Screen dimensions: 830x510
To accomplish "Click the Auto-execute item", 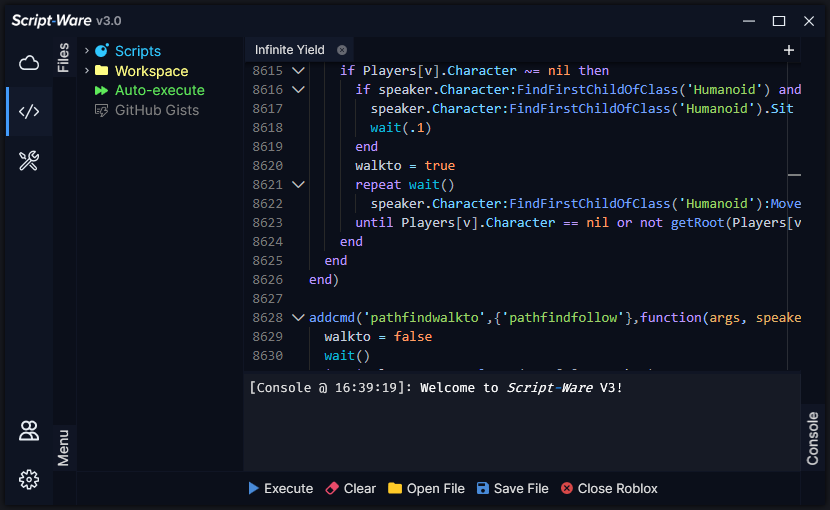I will point(159,90).
